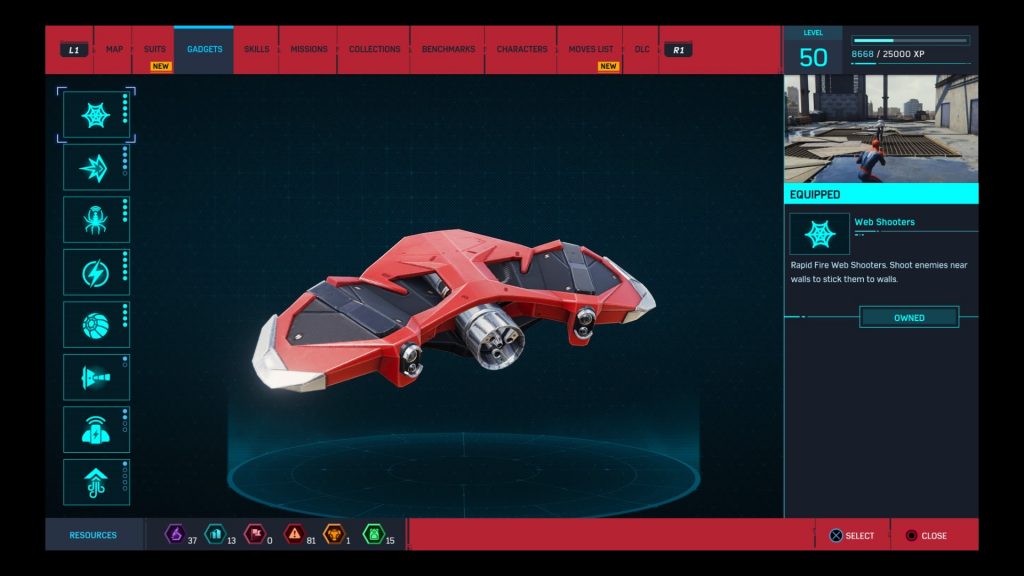Select the Spider-Drone gadget icon
The width and height of the screenshot is (1024, 576).
96,220
